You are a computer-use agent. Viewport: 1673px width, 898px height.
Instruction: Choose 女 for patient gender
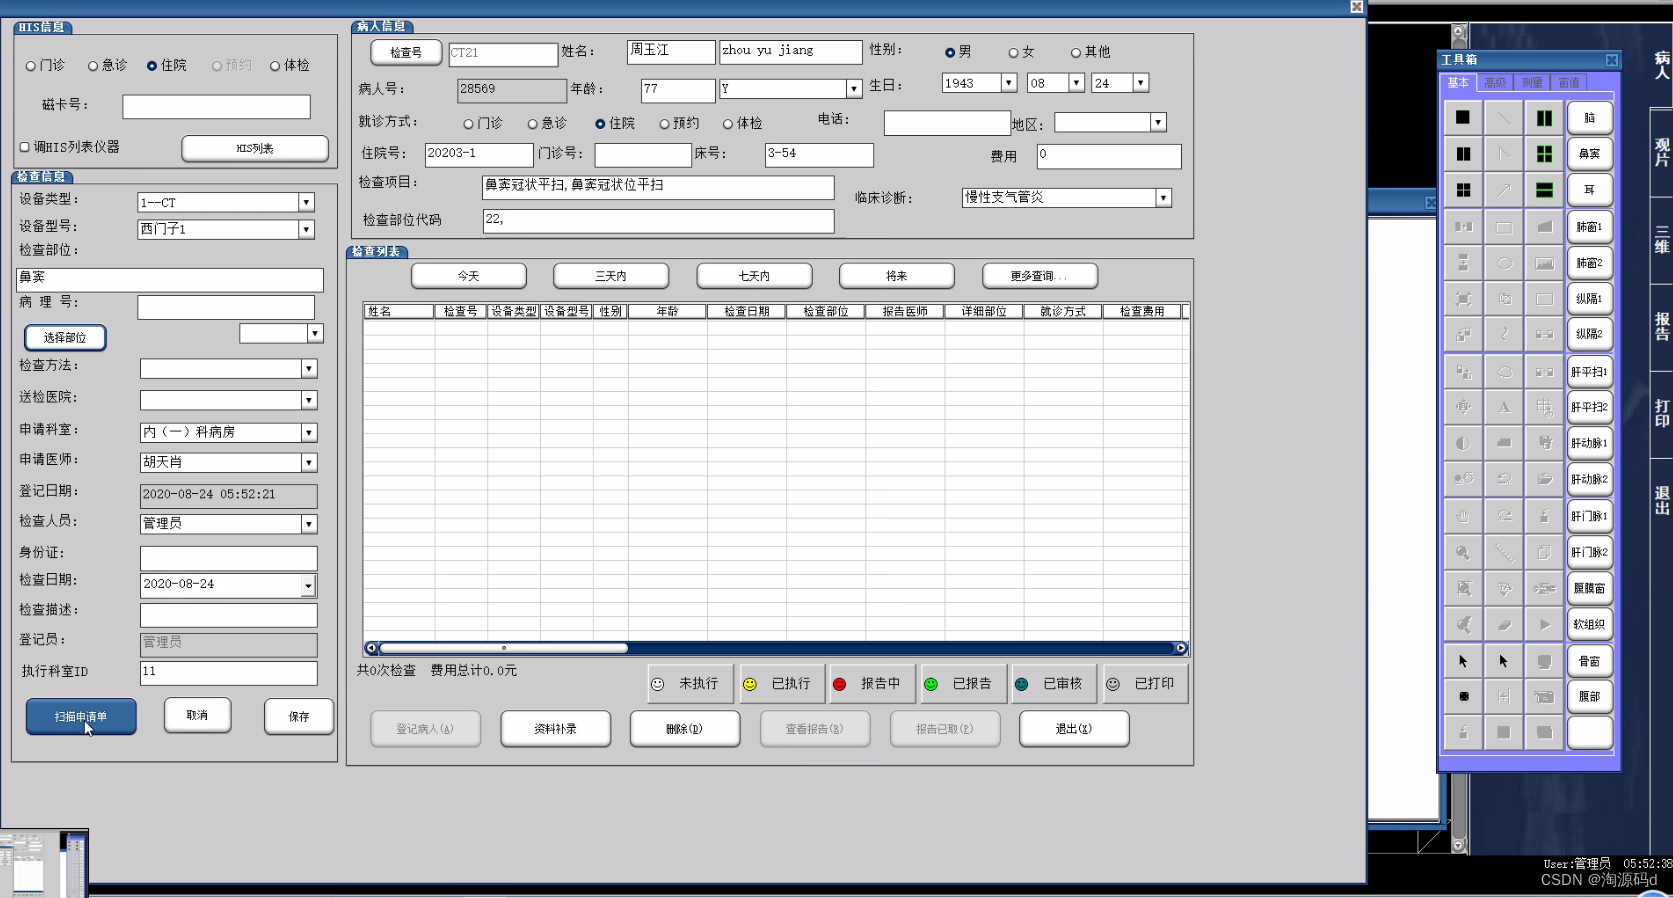tap(1013, 53)
